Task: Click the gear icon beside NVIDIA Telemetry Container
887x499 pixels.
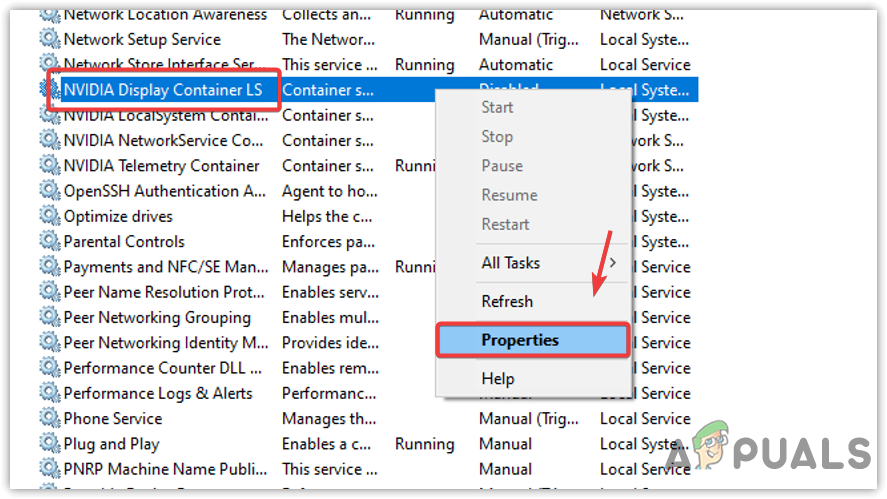Action: click(x=50, y=165)
